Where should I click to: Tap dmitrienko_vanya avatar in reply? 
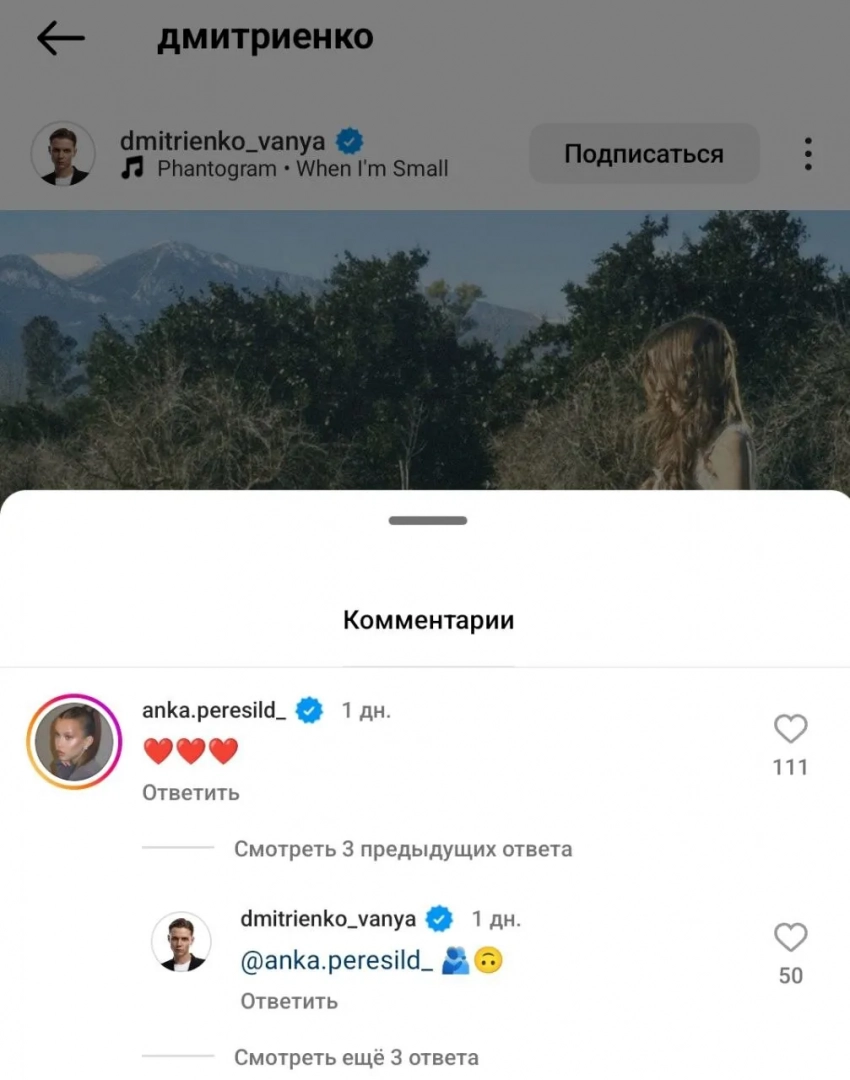tap(181, 942)
